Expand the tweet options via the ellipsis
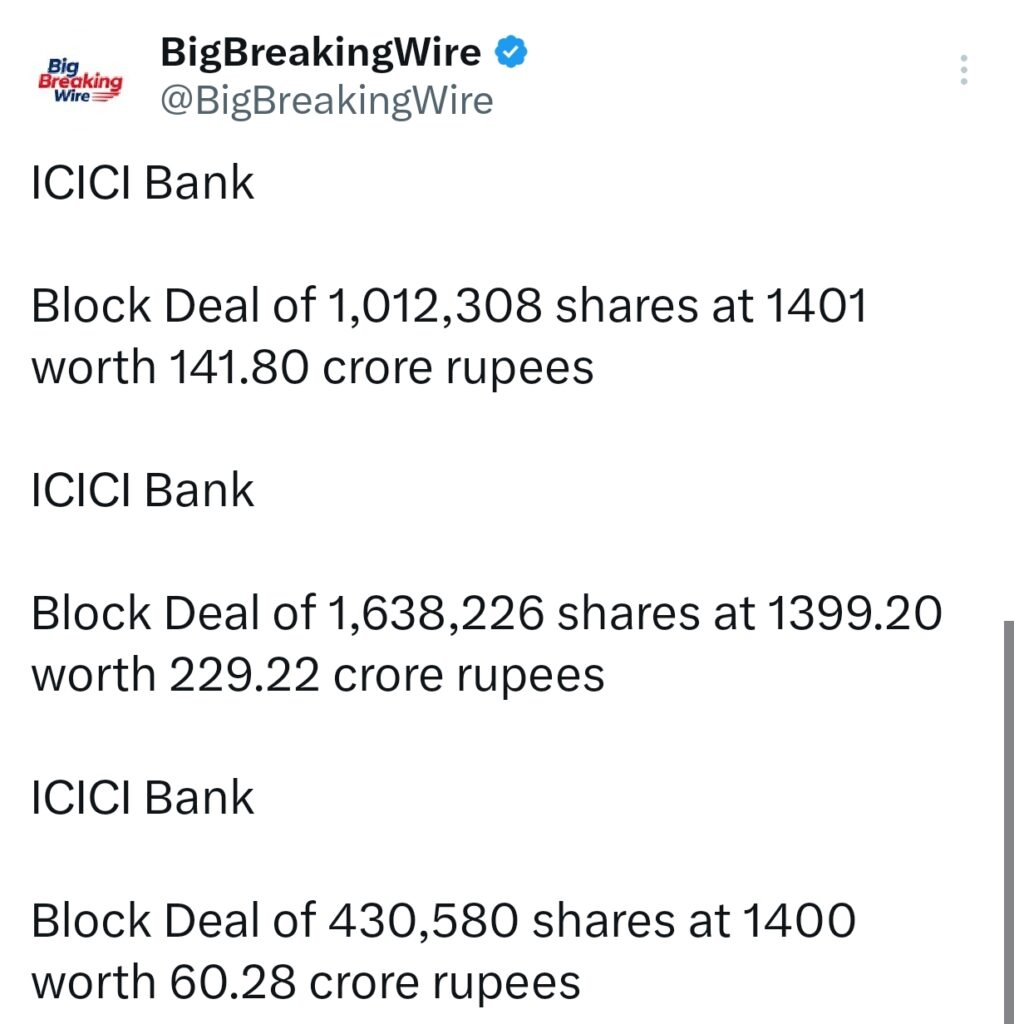 [963, 70]
